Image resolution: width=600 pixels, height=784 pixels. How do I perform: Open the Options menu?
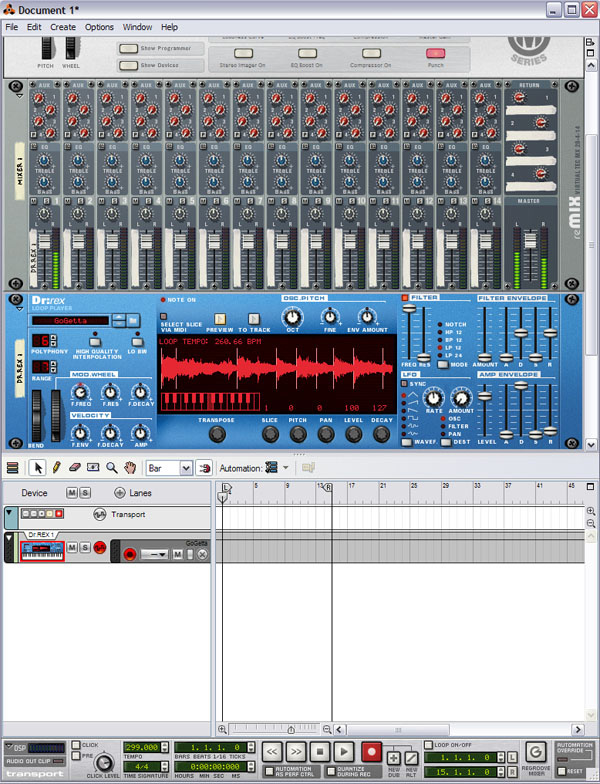tap(99, 27)
